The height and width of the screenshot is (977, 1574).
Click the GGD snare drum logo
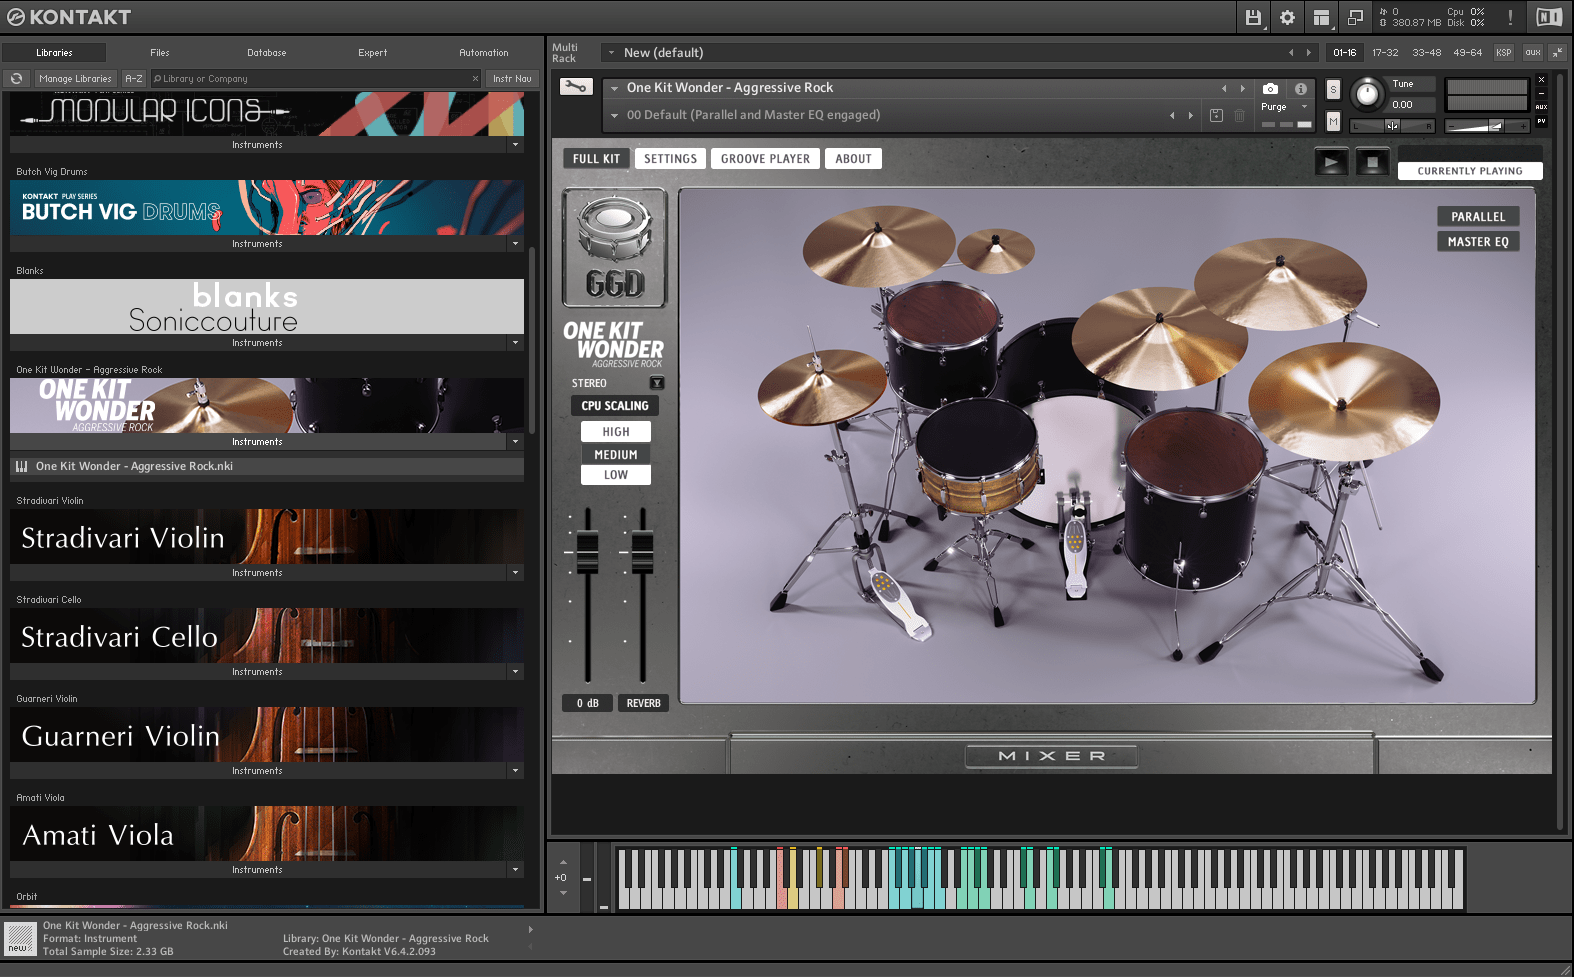(614, 248)
